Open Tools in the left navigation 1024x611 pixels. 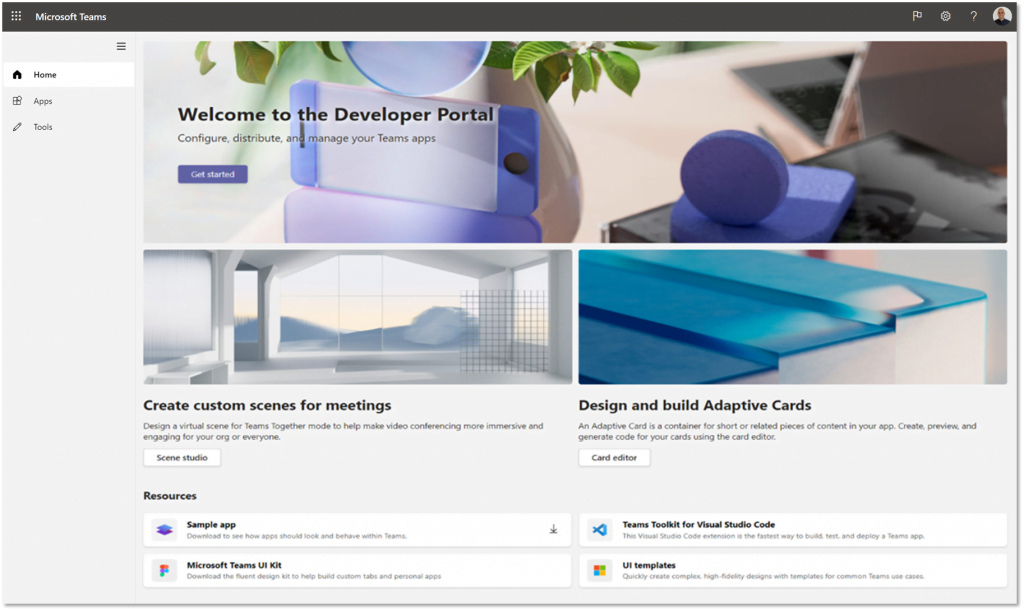42,127
